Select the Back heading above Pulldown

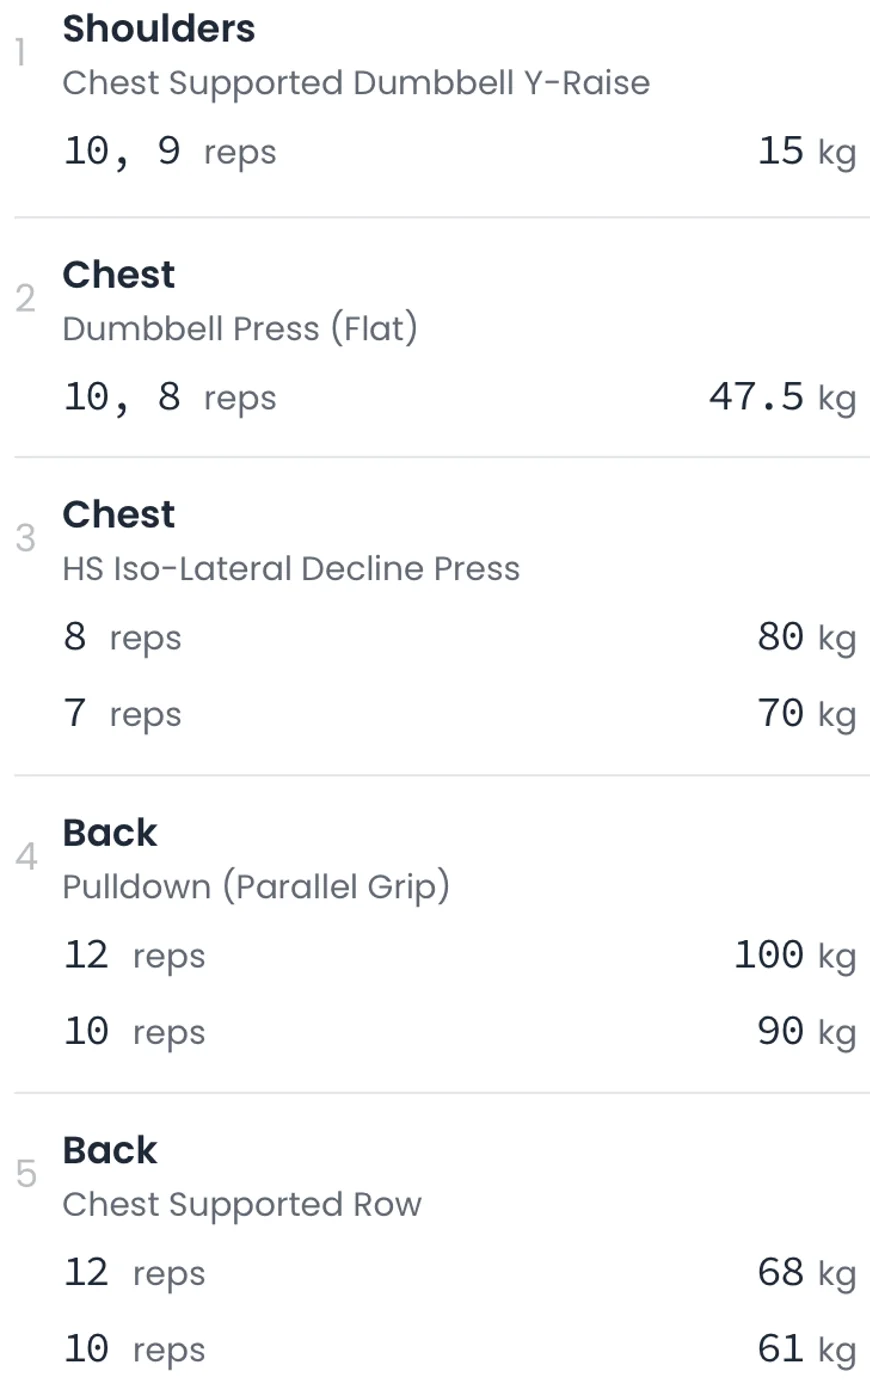coord(110,833)
